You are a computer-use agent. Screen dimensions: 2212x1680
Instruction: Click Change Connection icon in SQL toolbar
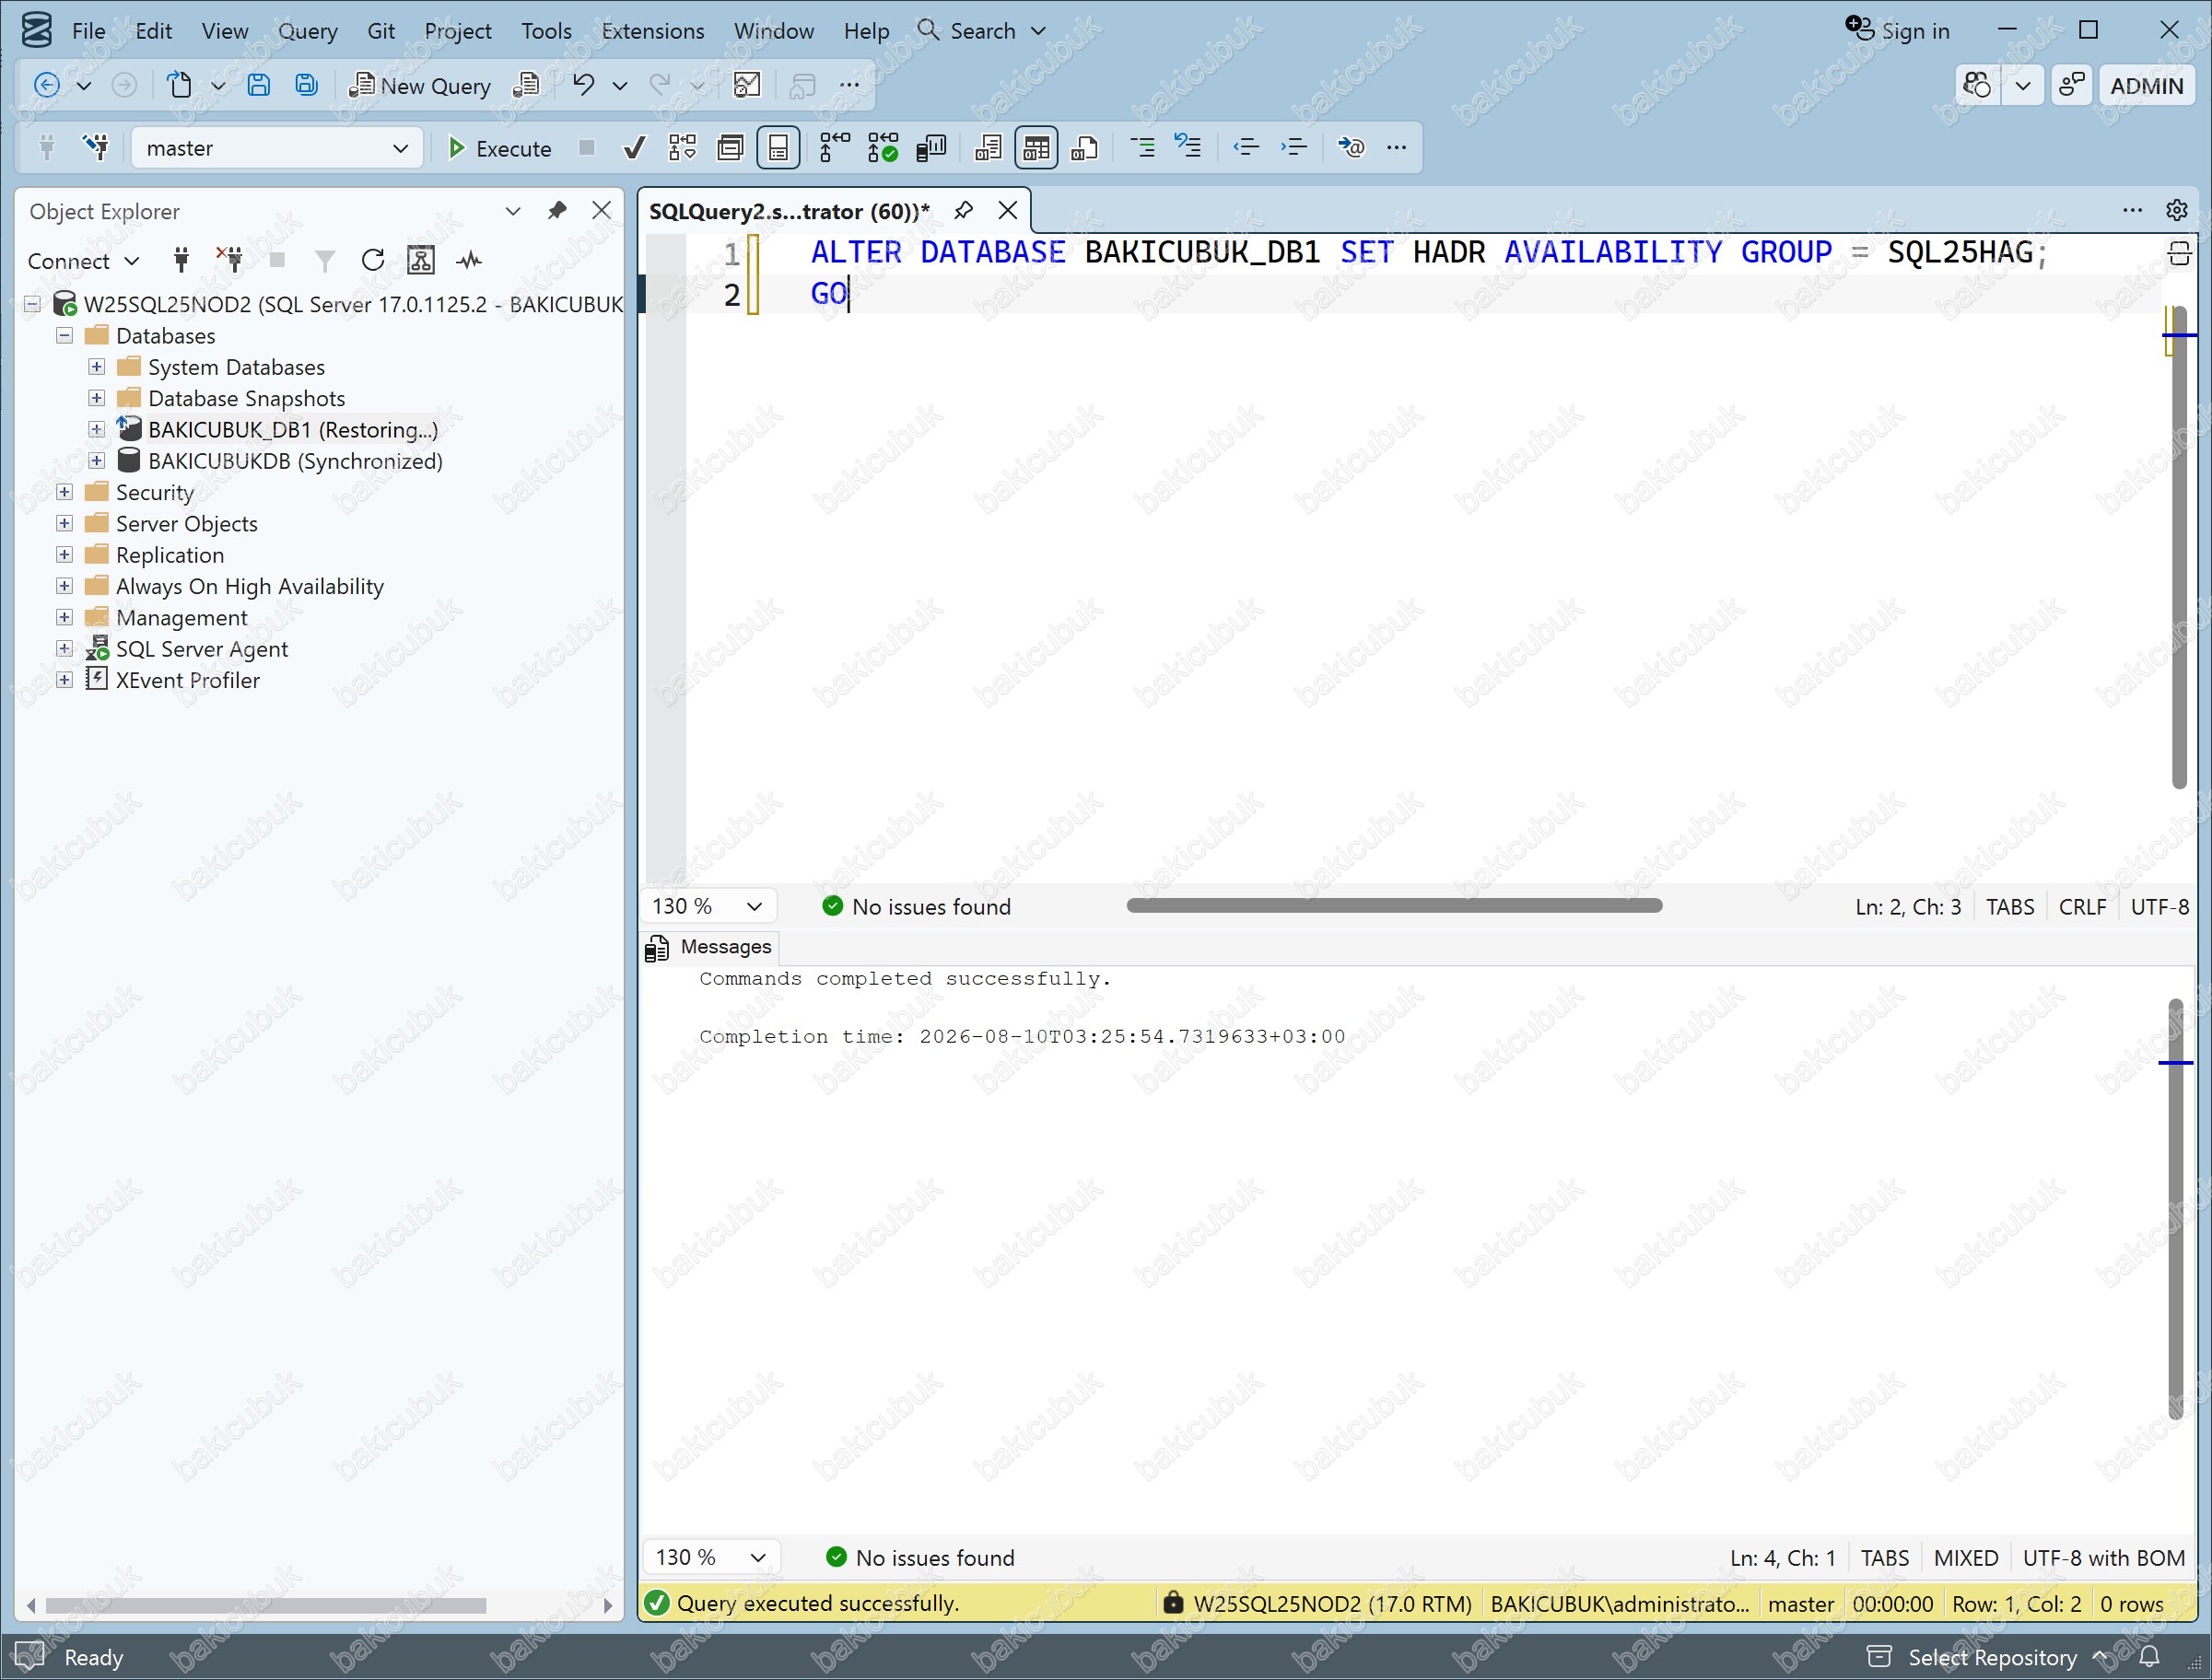click(96, 148)
